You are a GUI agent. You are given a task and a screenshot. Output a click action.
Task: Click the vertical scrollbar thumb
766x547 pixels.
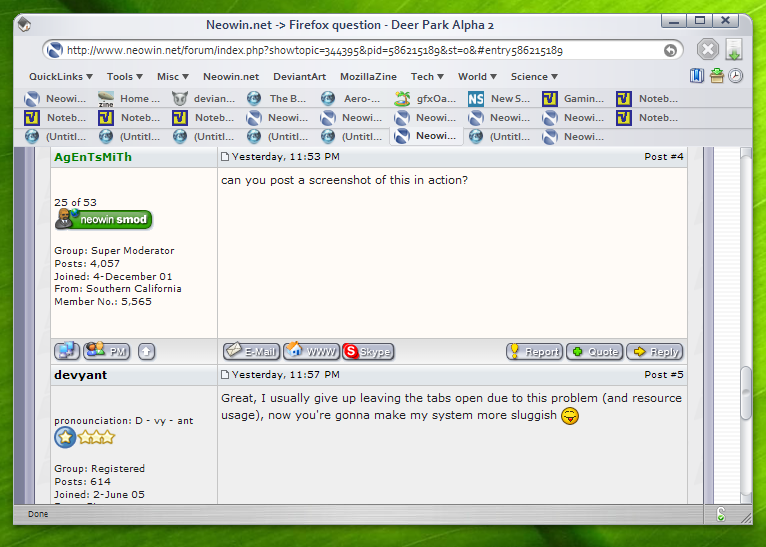[745, 393]
